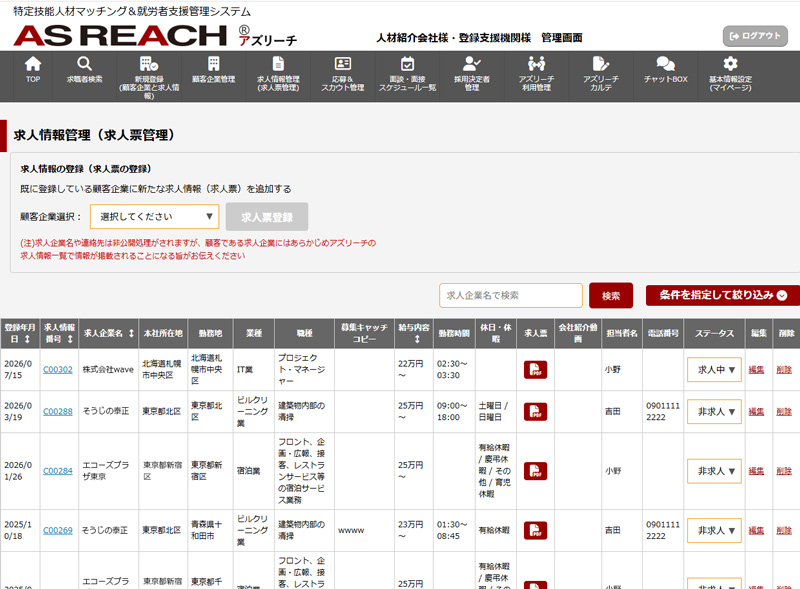Click 編集 link for C00269 row

point(756,530)
